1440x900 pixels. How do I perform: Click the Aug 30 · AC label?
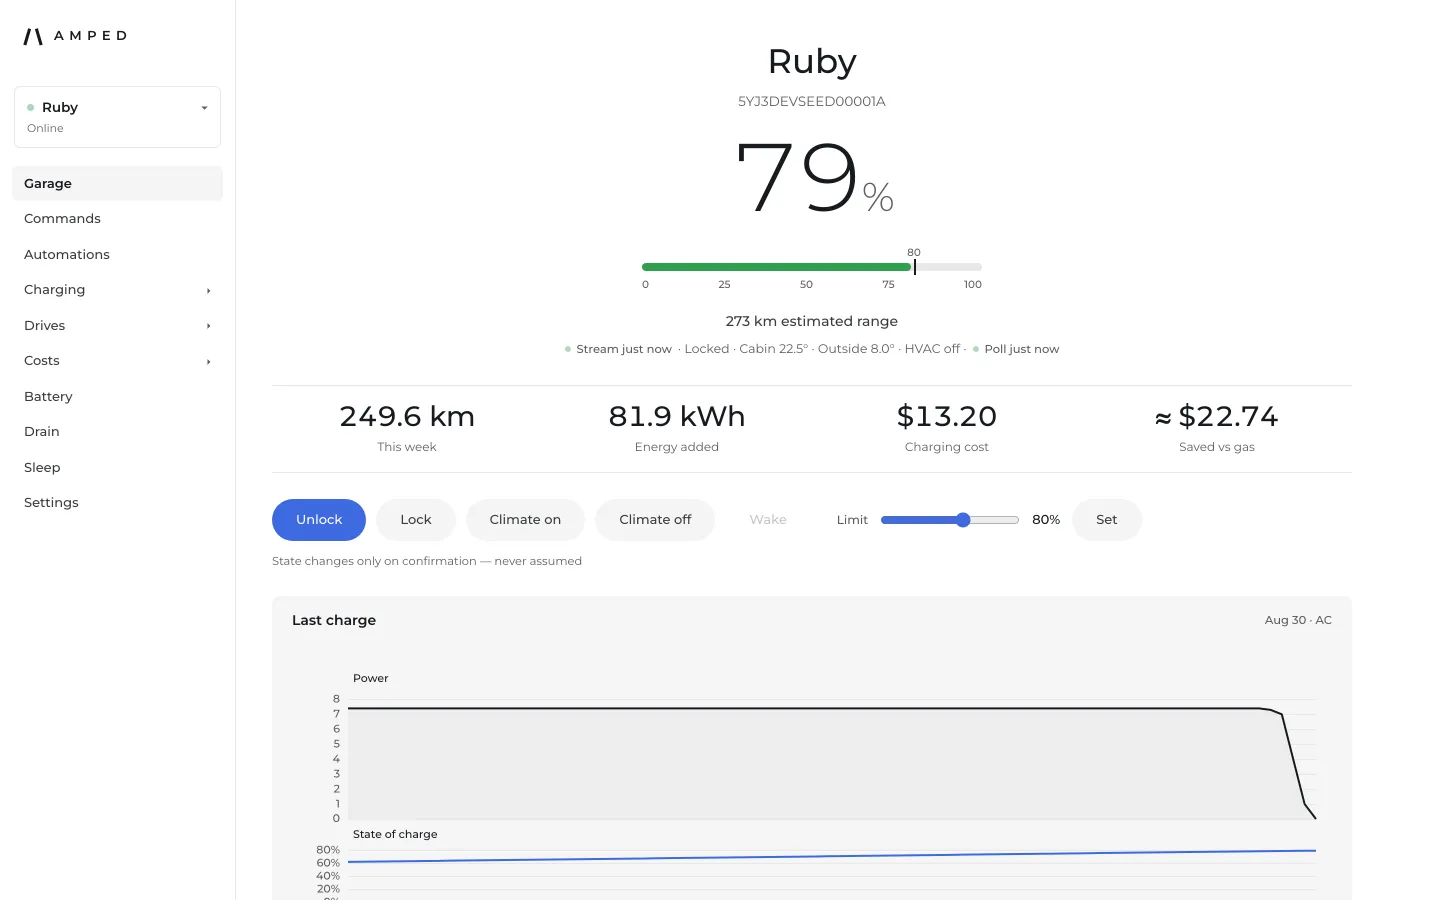point(1298,620)
